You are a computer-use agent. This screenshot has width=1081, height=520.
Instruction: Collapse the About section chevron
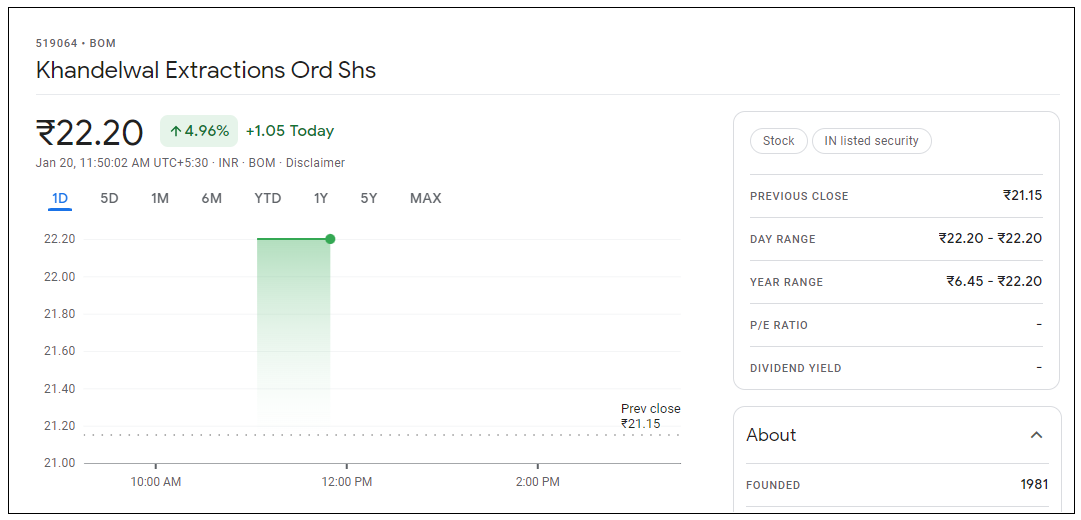(x=1036, y=435)
